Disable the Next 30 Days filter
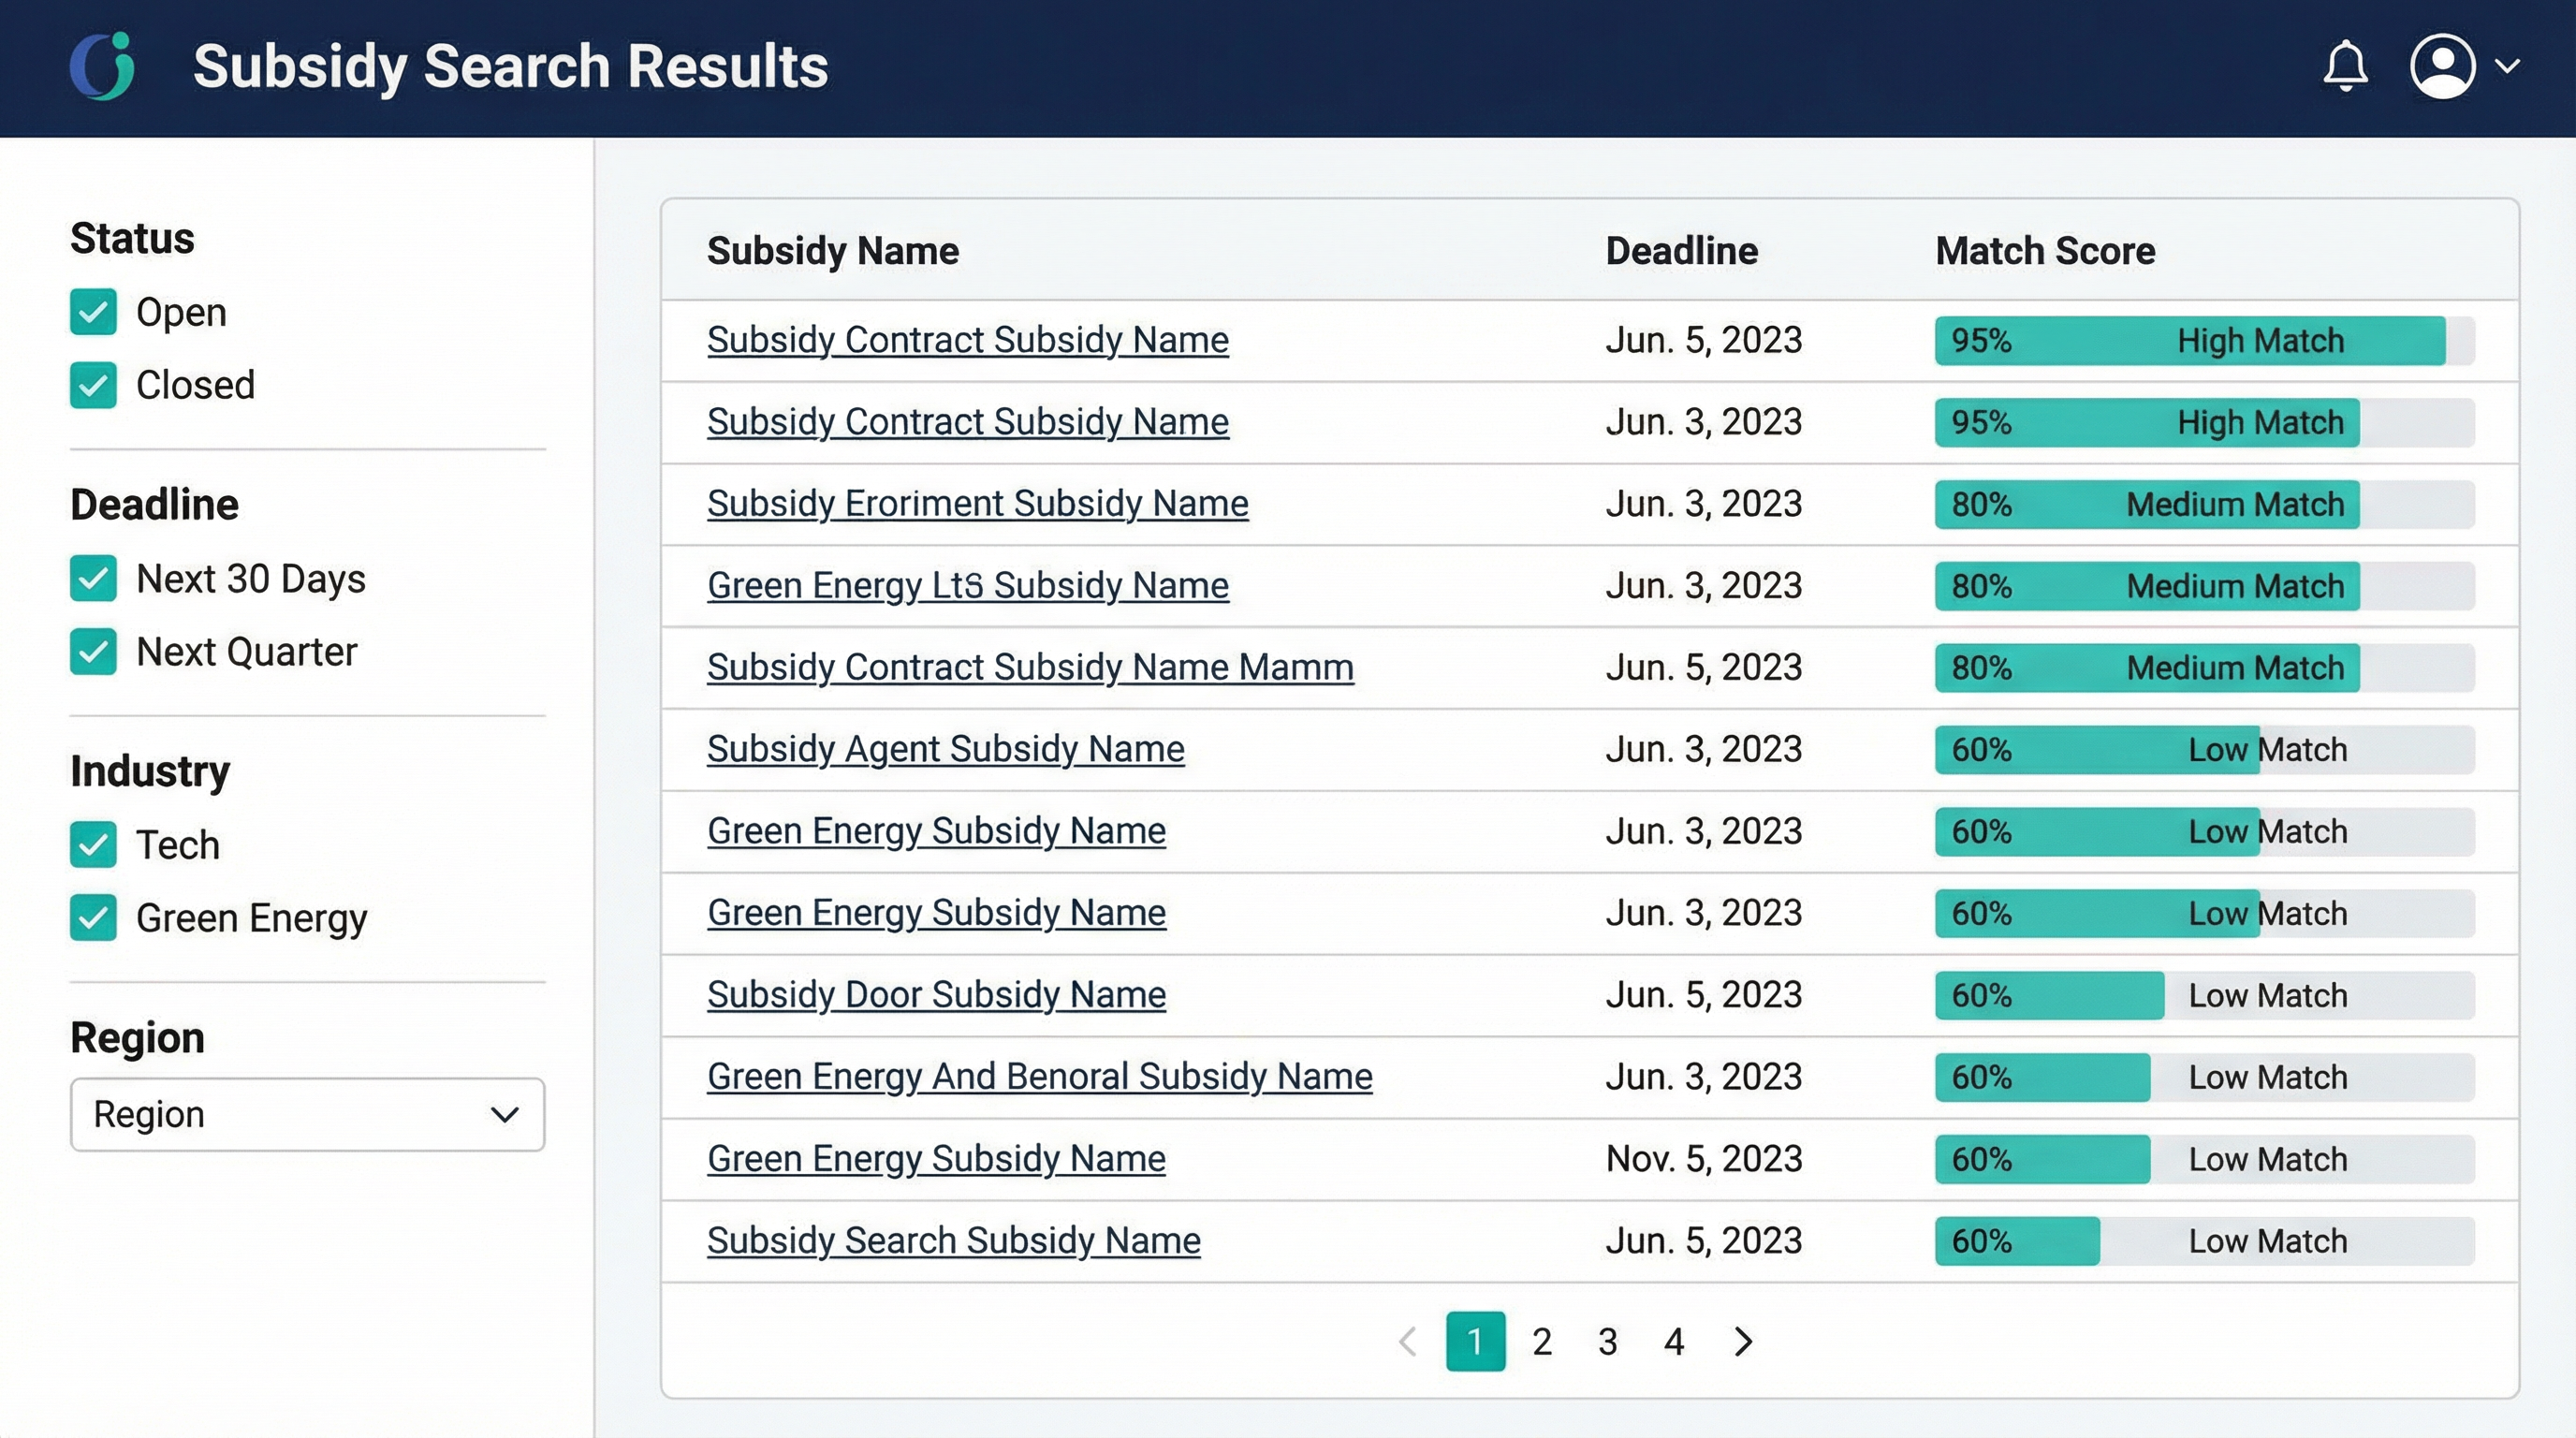 tap(93, 578)
